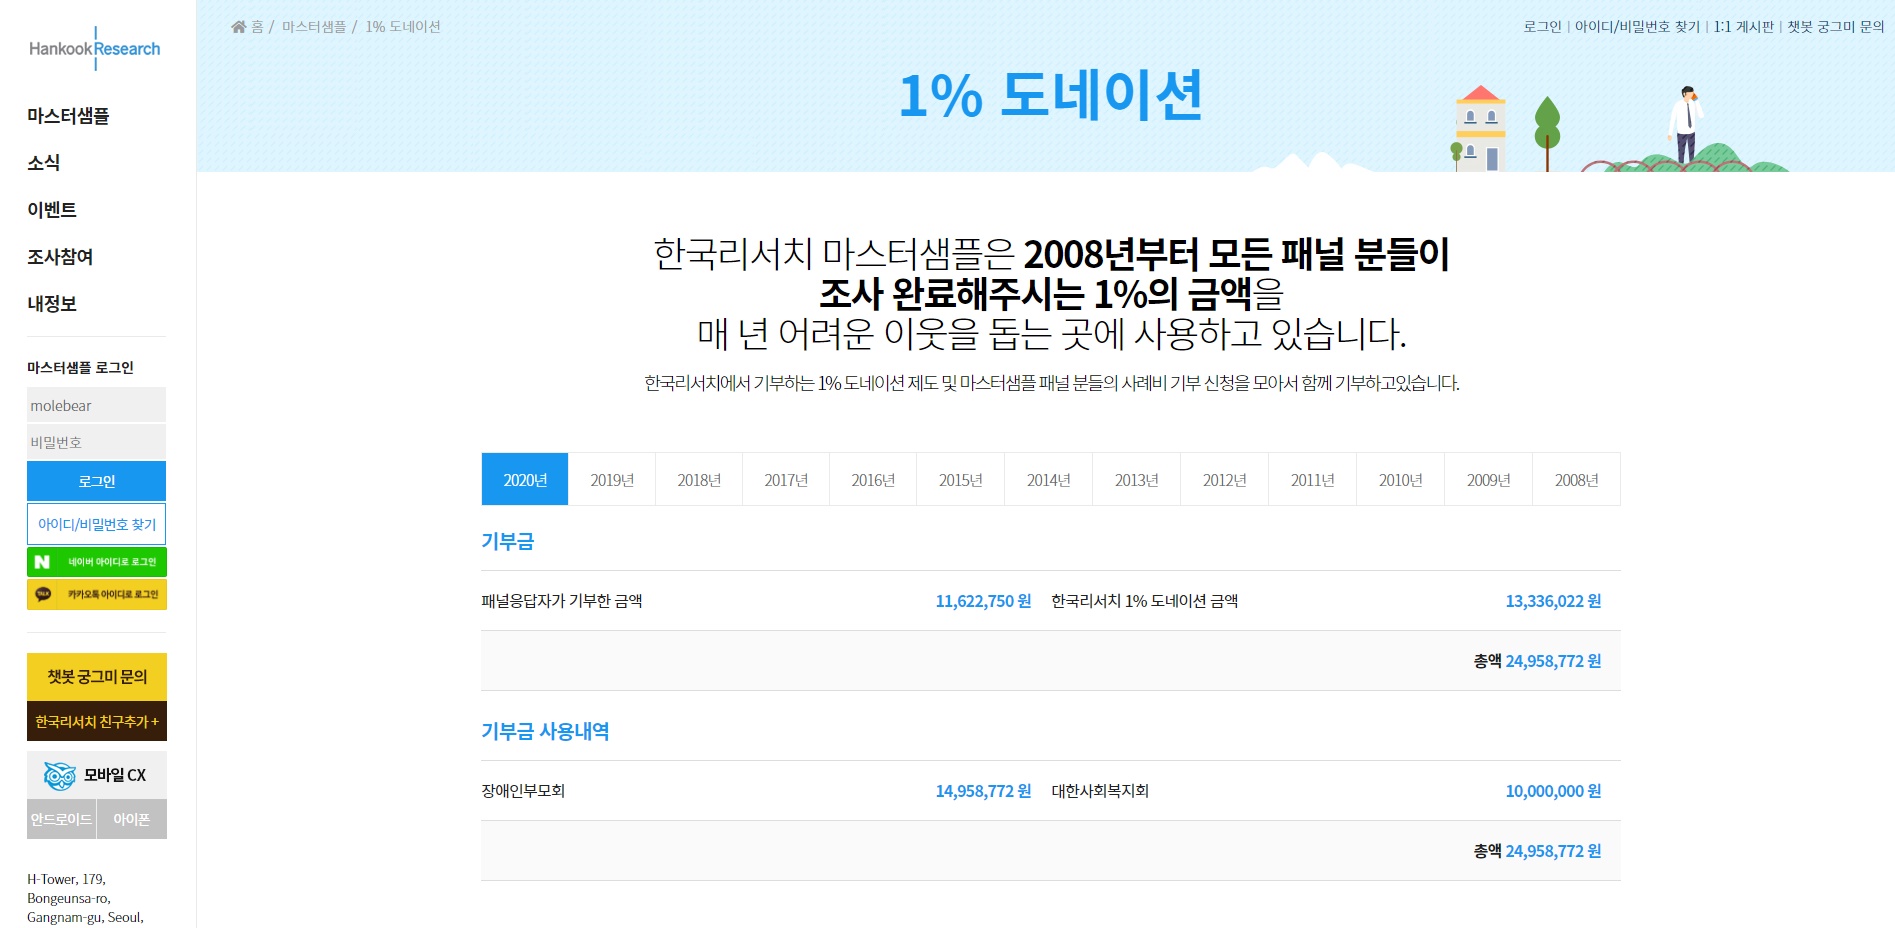The height and width of the screenshot is (928, 1895).
Task: Select the 2020년 tab
Action: 525,479
